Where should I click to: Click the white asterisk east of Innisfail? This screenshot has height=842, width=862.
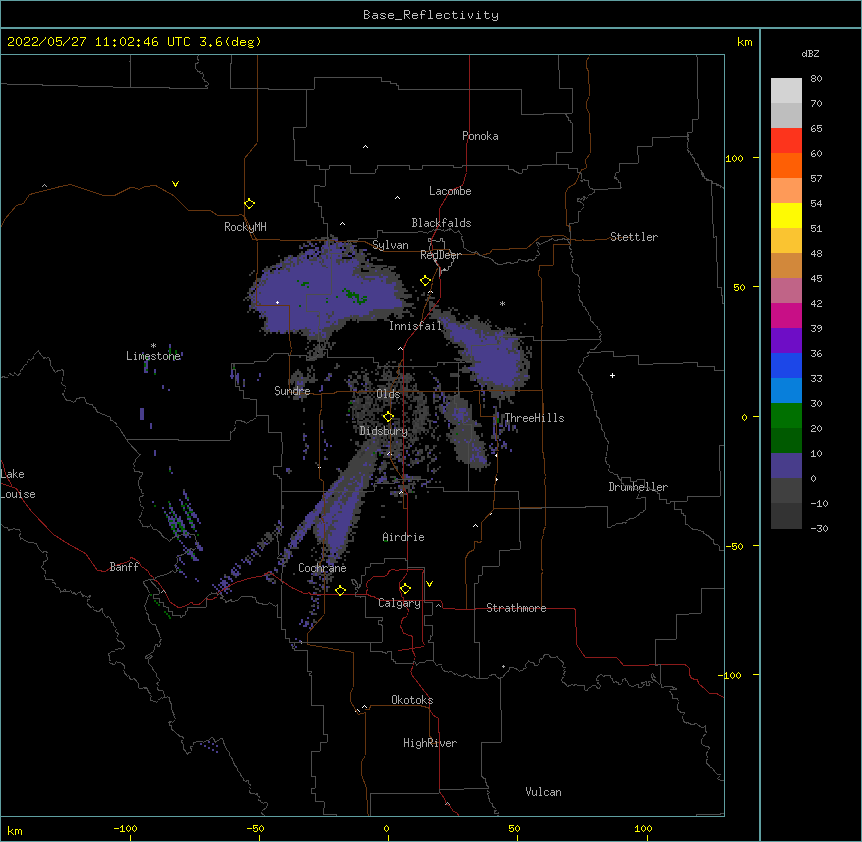point(502,303)
